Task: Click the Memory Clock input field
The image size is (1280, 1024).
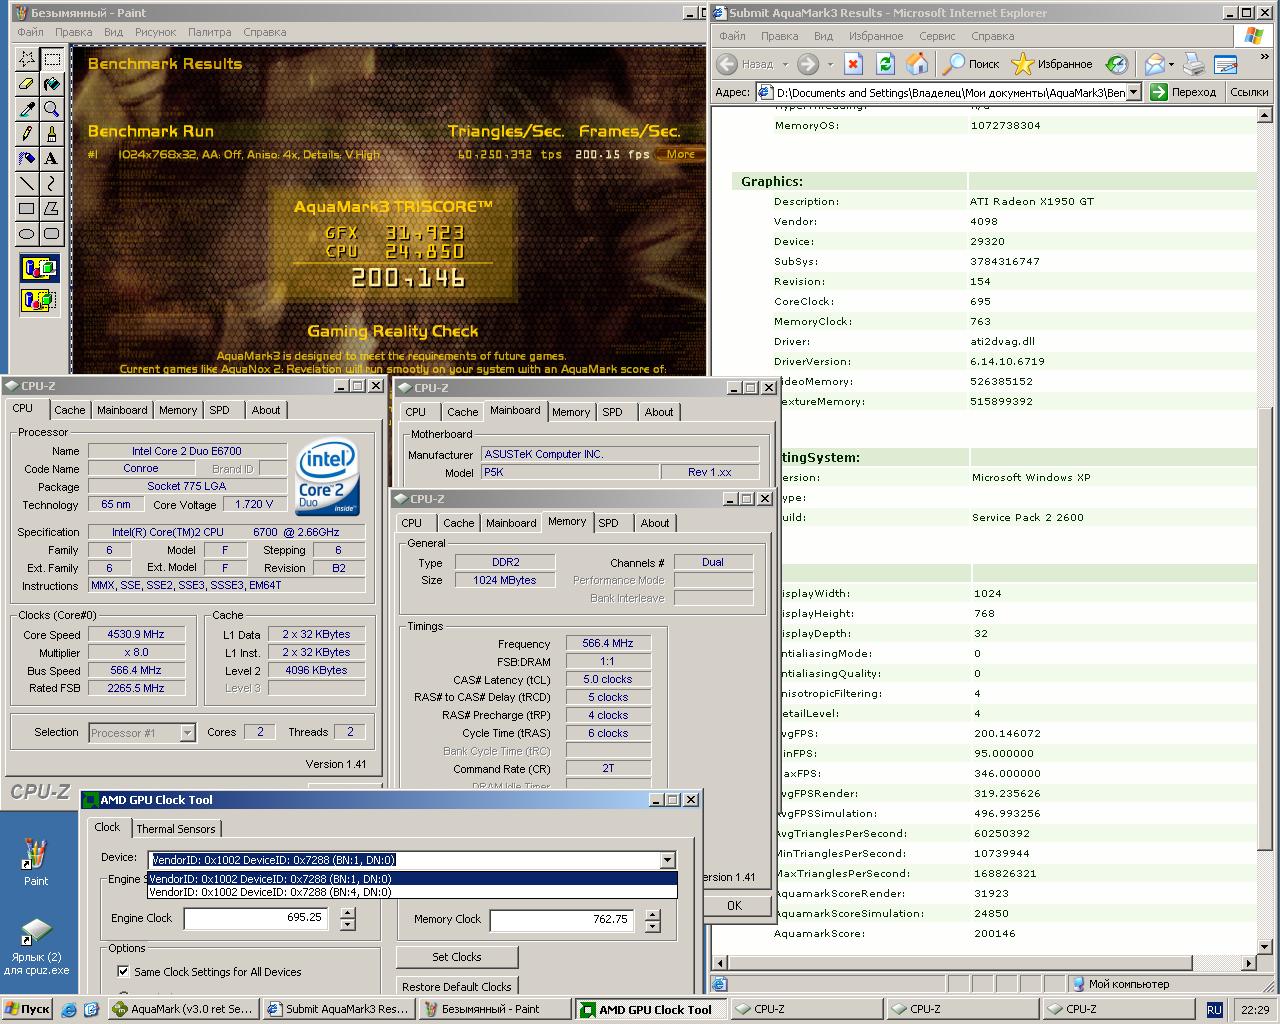Action: (561, 919)
